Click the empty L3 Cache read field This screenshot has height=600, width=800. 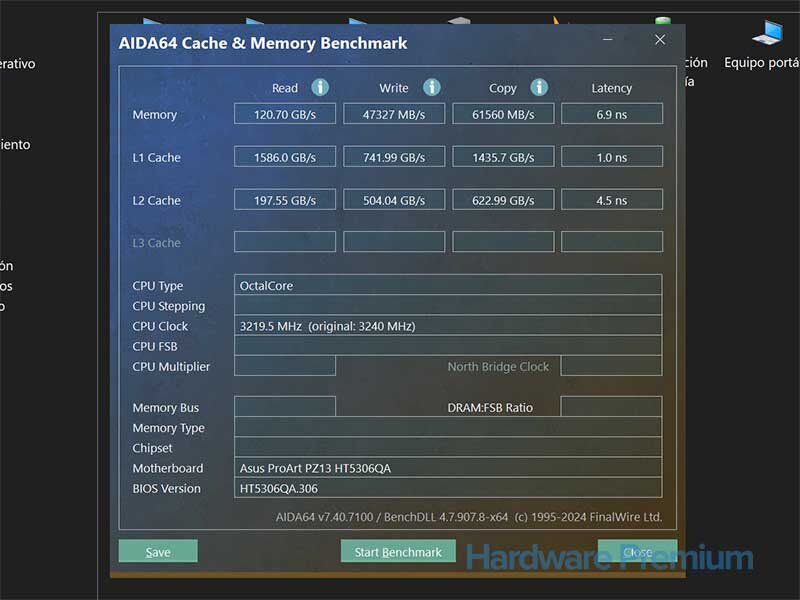coord(285,242)
